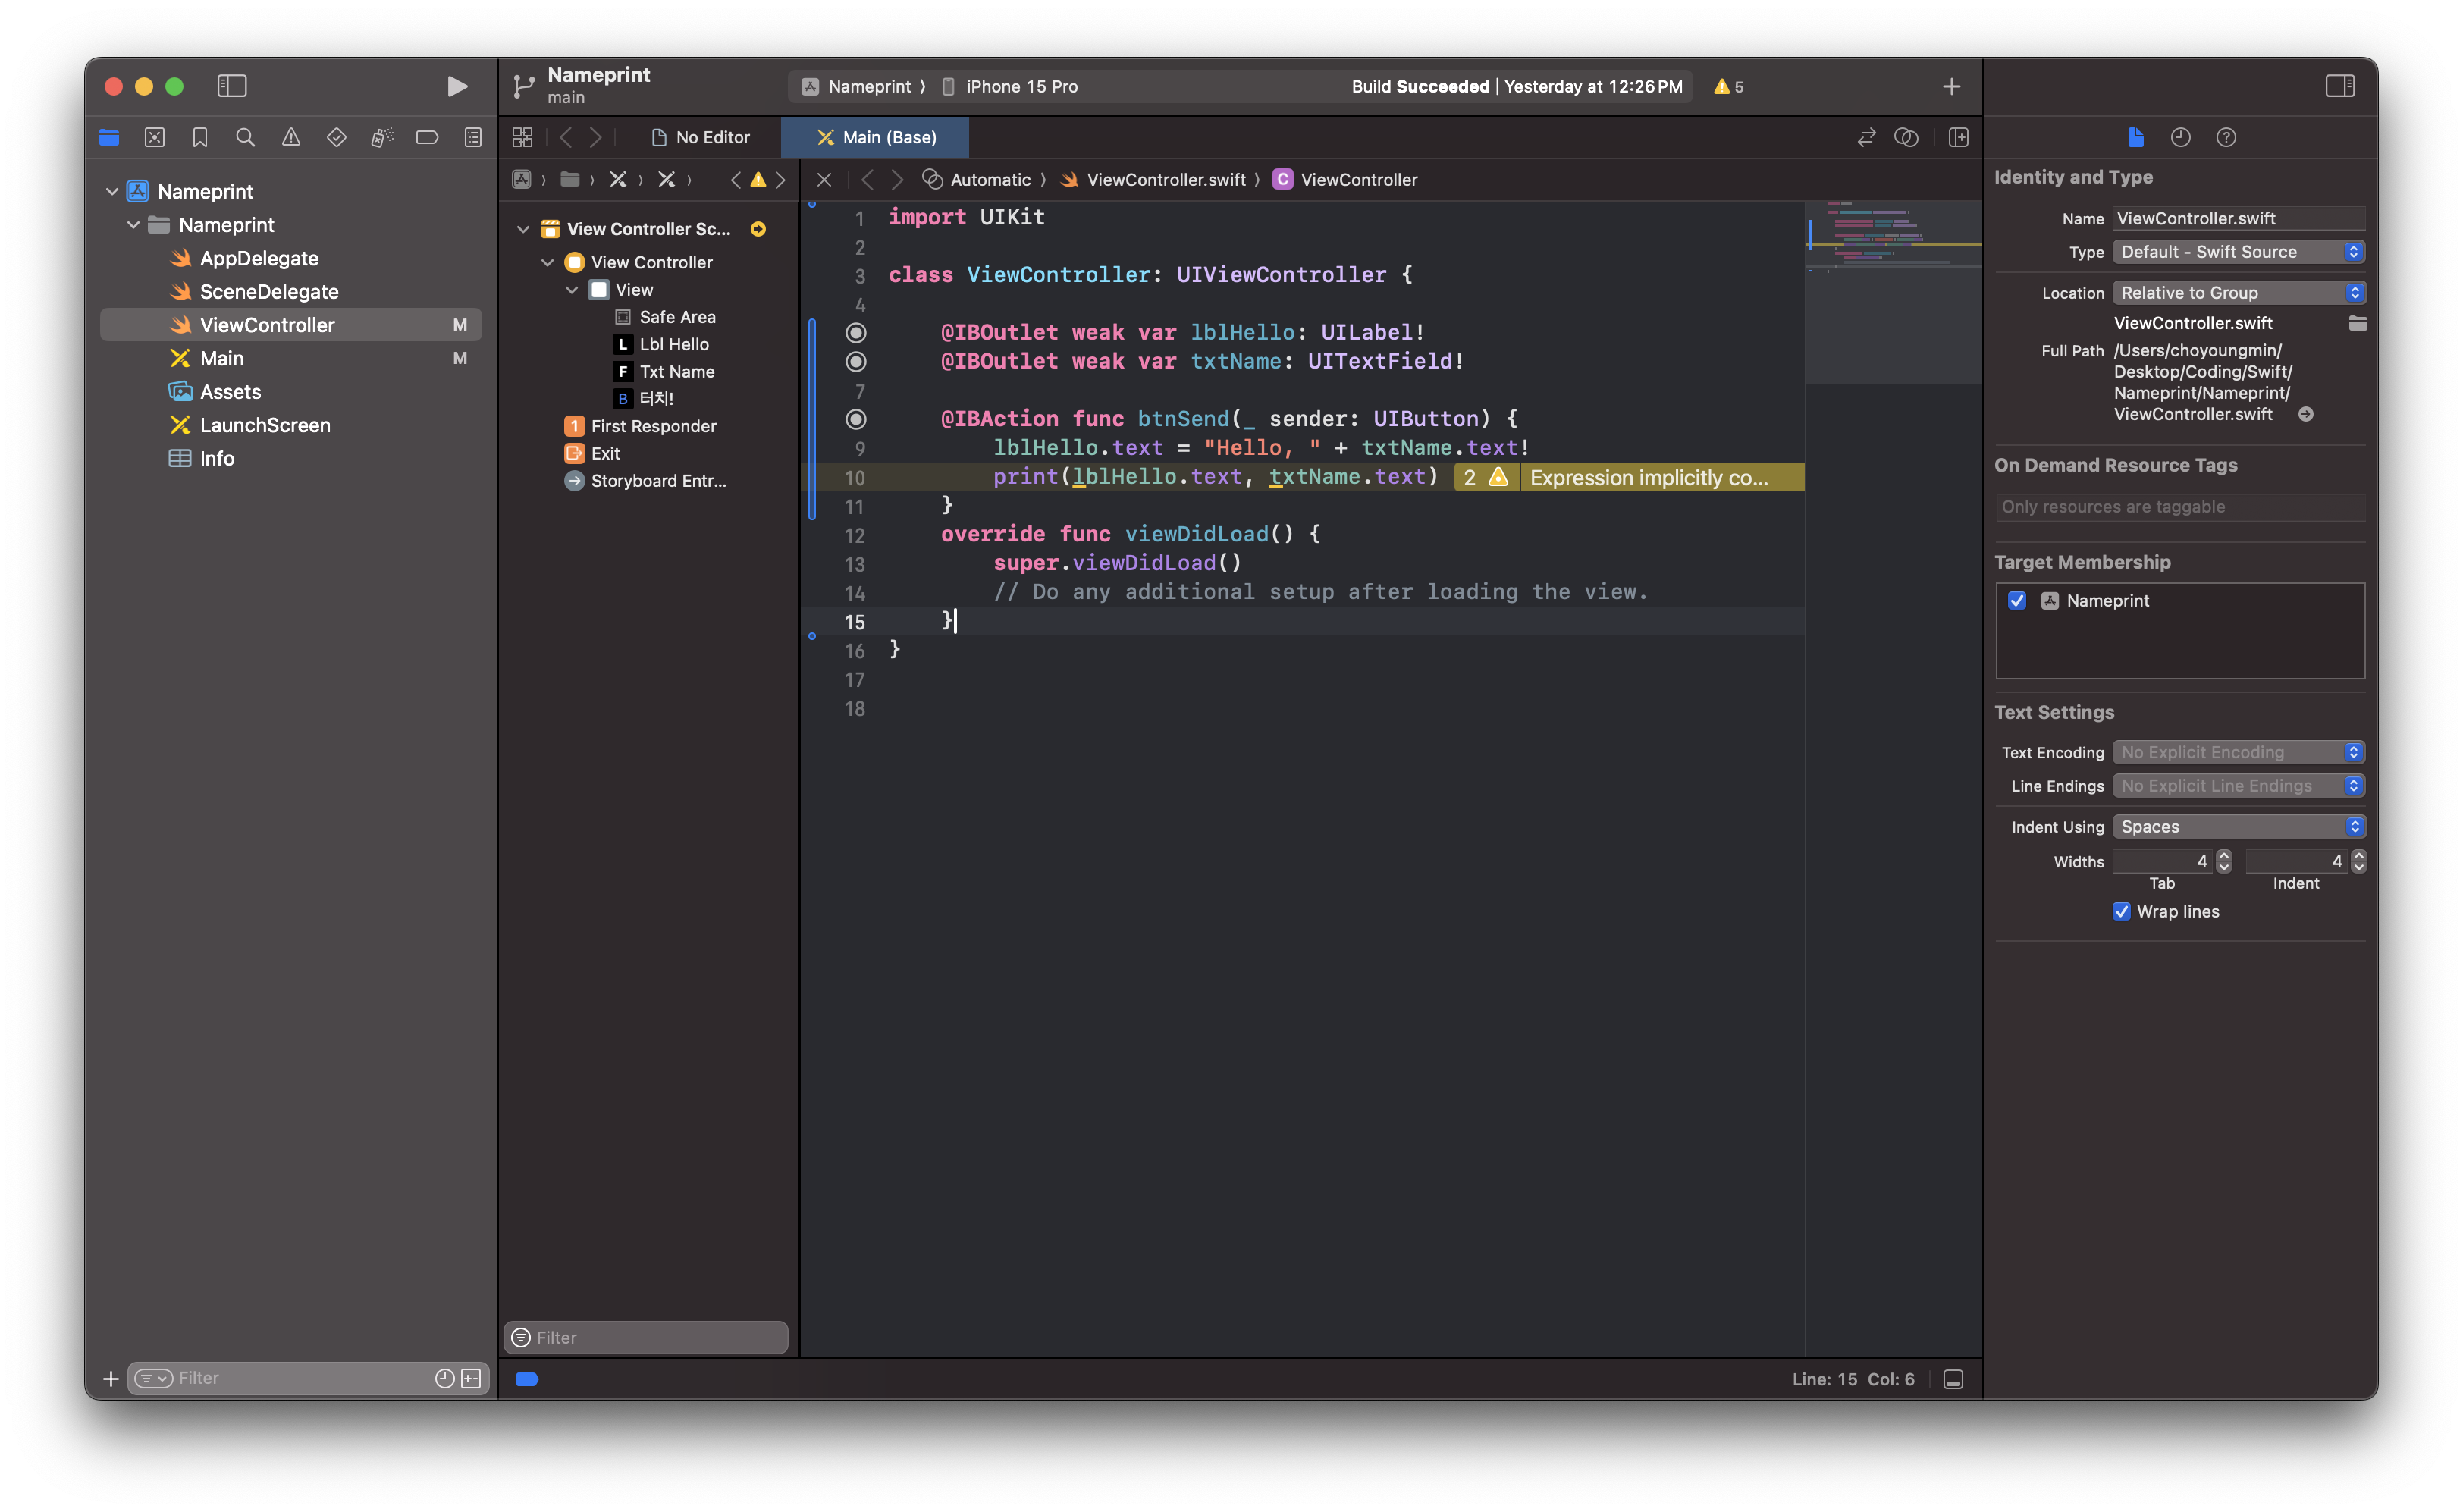
Task: Click Add Editor on Right icon
Action: coord(1958,137)
